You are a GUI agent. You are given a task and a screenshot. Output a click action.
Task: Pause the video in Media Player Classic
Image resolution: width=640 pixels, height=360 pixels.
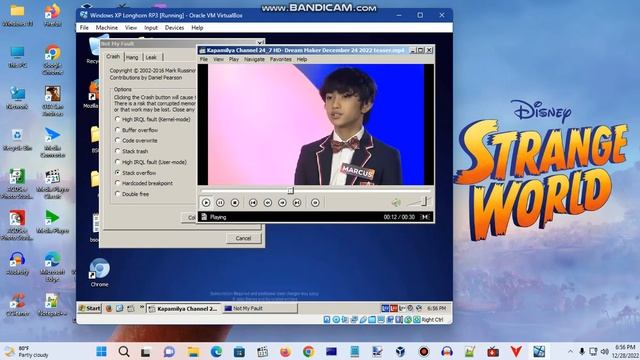coord(220,202)
